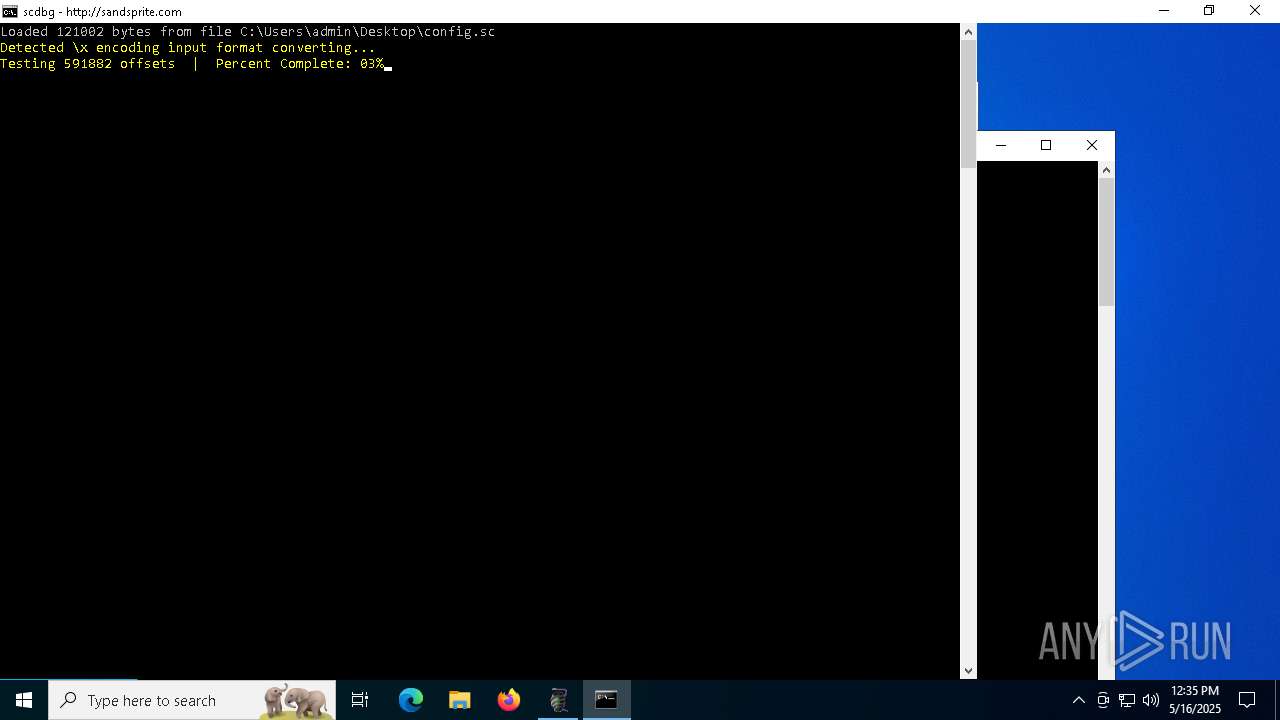Open the network status tray icon
The width and height of the screenshot is (1280, 720).
click(1127, 700)
